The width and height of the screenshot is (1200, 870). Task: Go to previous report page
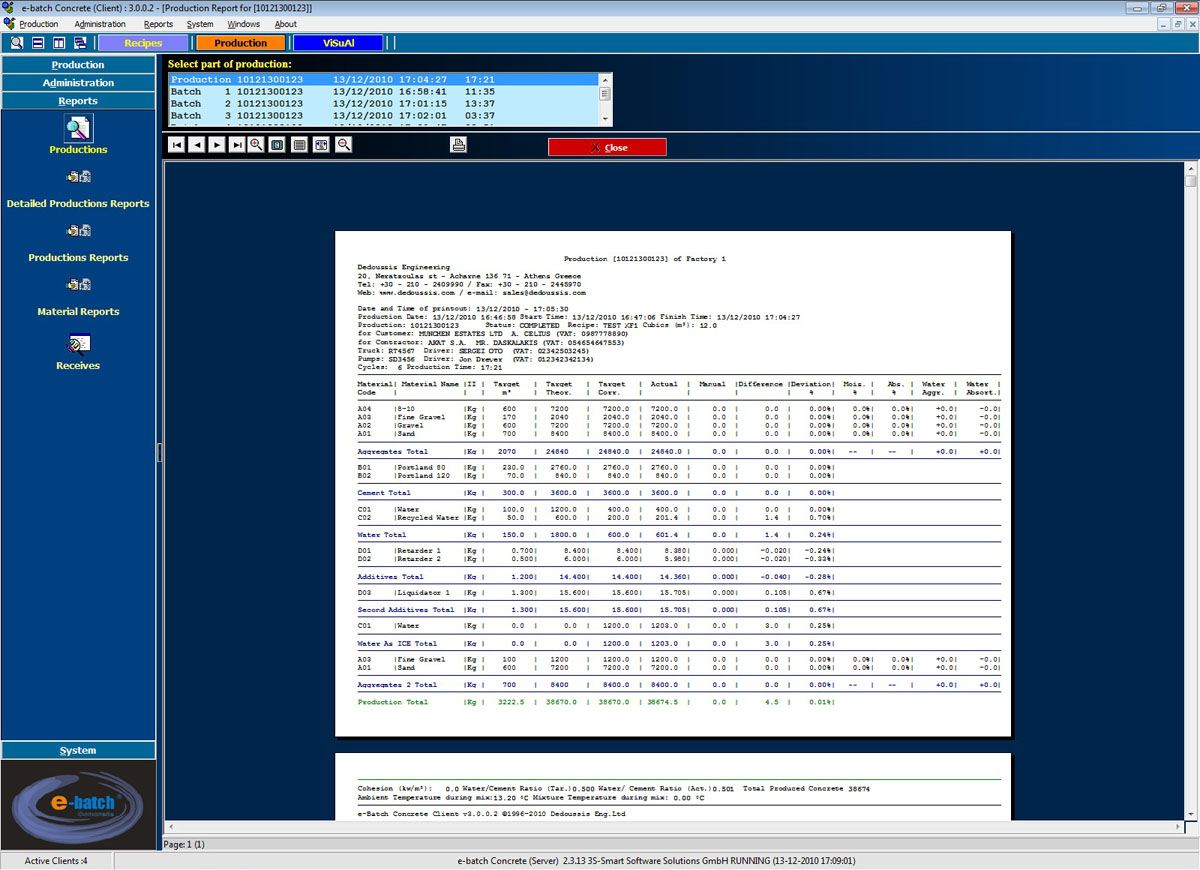click(197, 145)
